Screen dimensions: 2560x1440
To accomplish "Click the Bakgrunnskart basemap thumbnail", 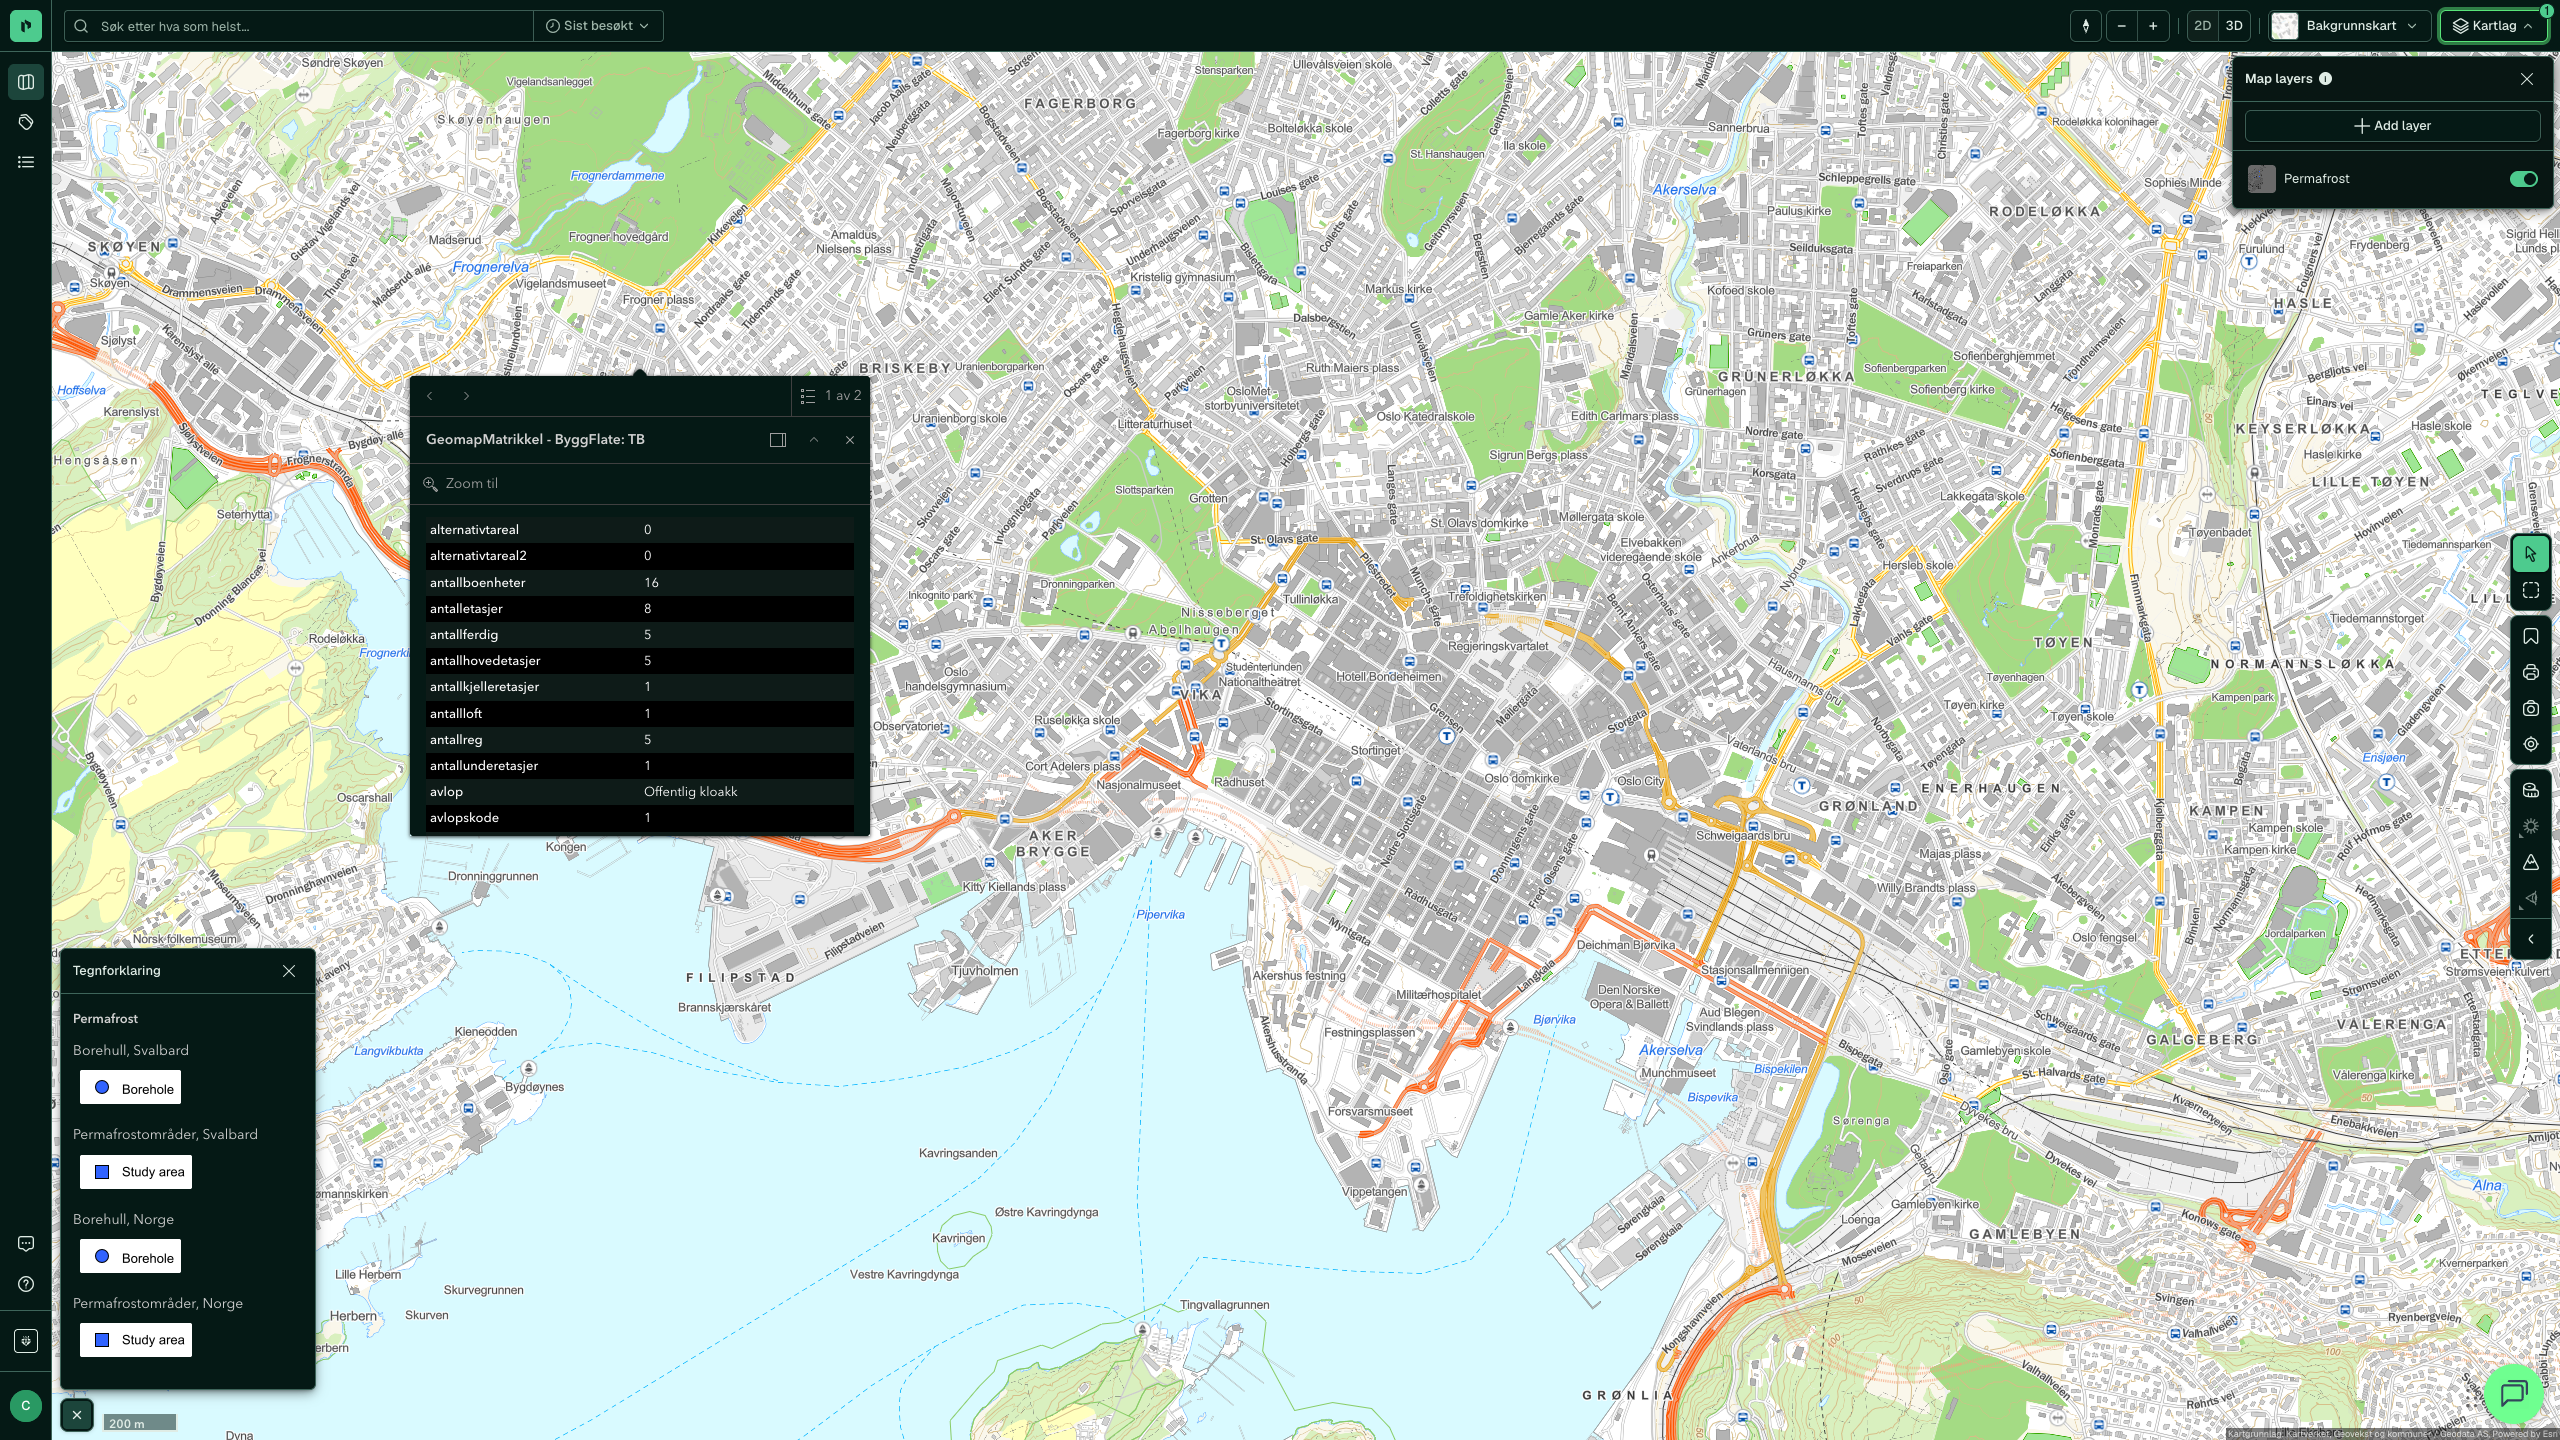I will tap(2284, 26).
